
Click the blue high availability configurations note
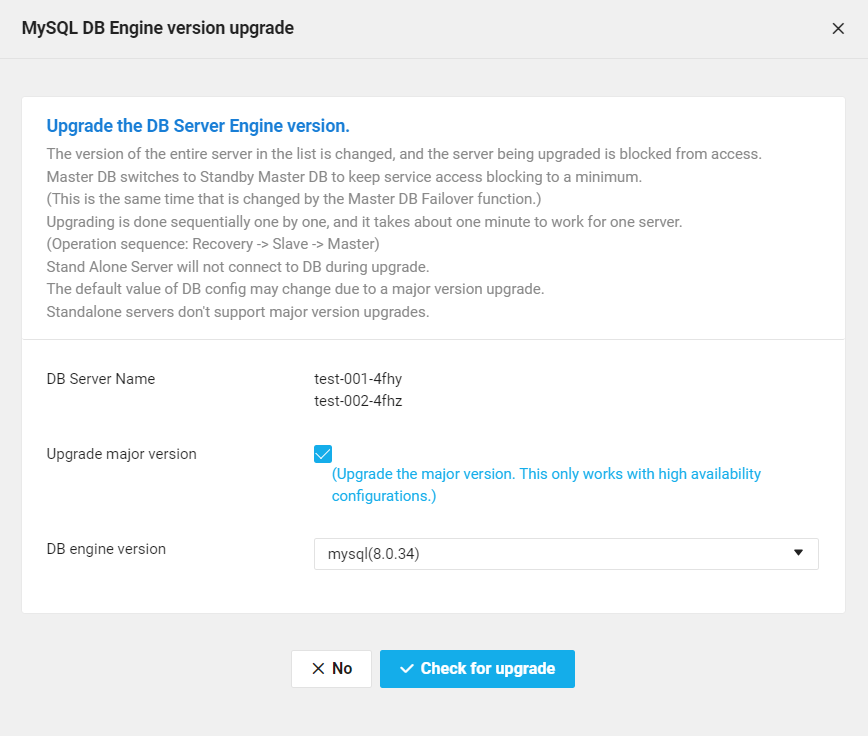pos(546,485)
